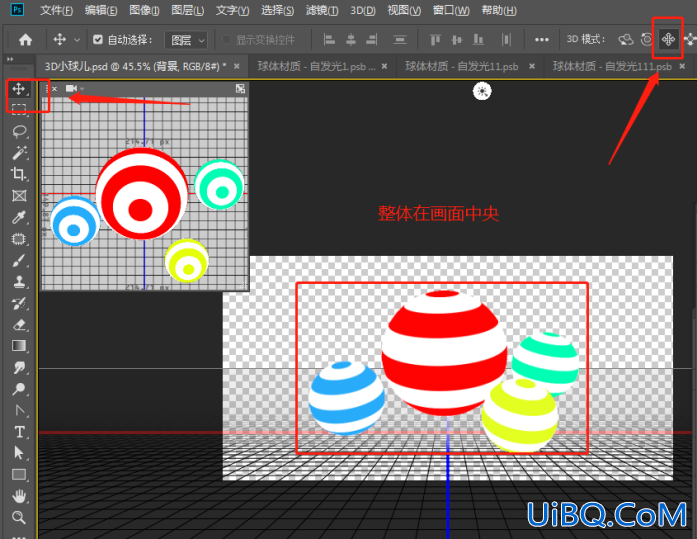Open the 图层 auto-select dropdown
Viewport: 697px width, 539px height.
pyautogui.click(x=185, y=40)
